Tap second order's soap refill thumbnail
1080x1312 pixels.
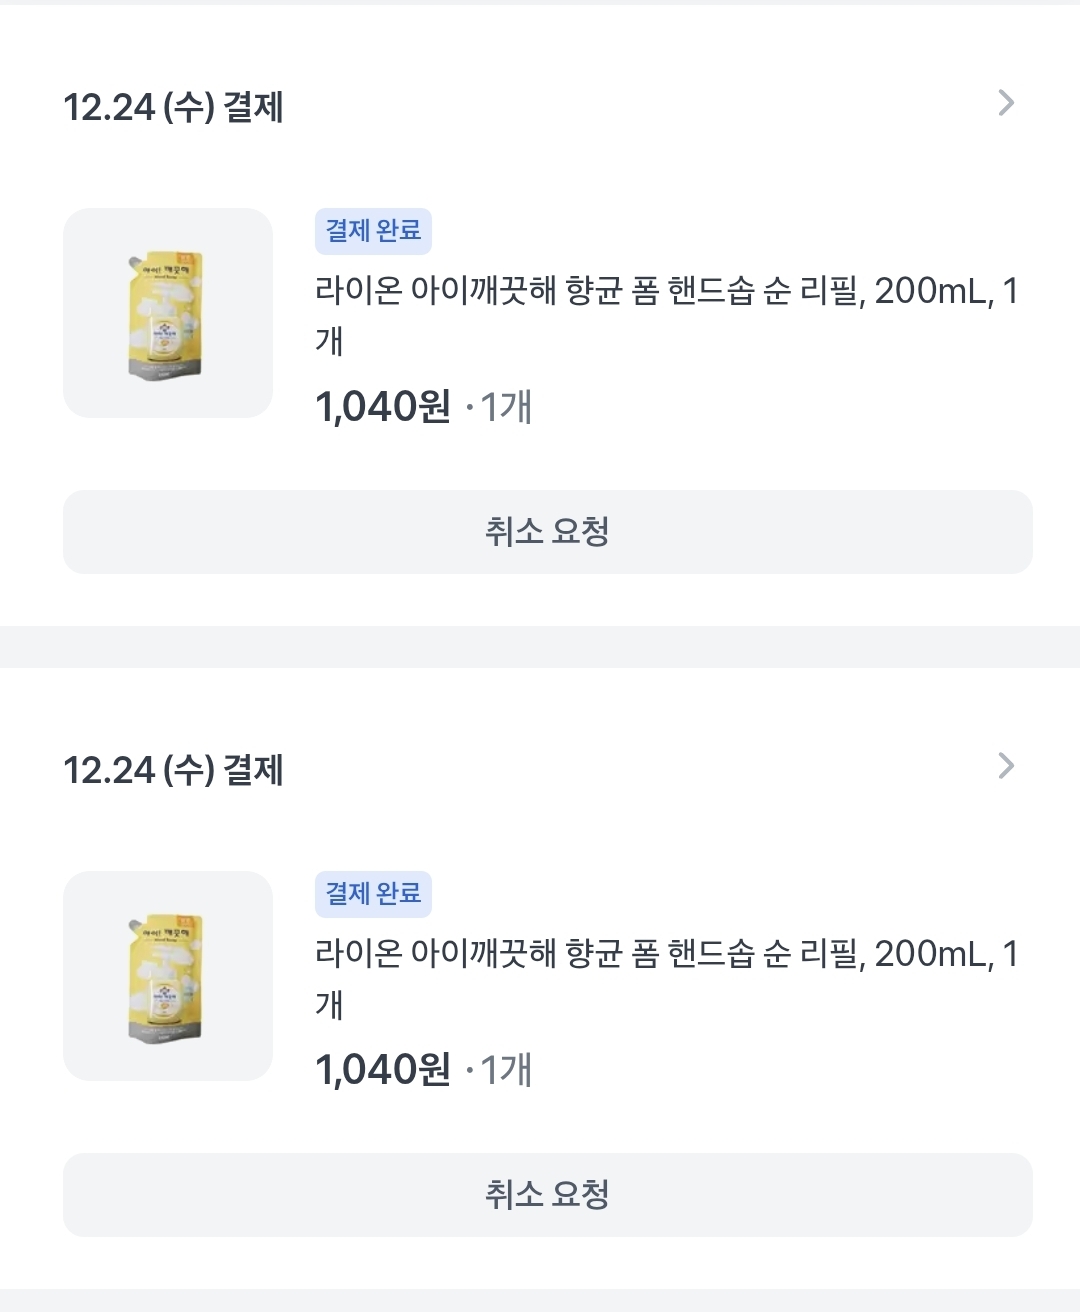(168, 976)
